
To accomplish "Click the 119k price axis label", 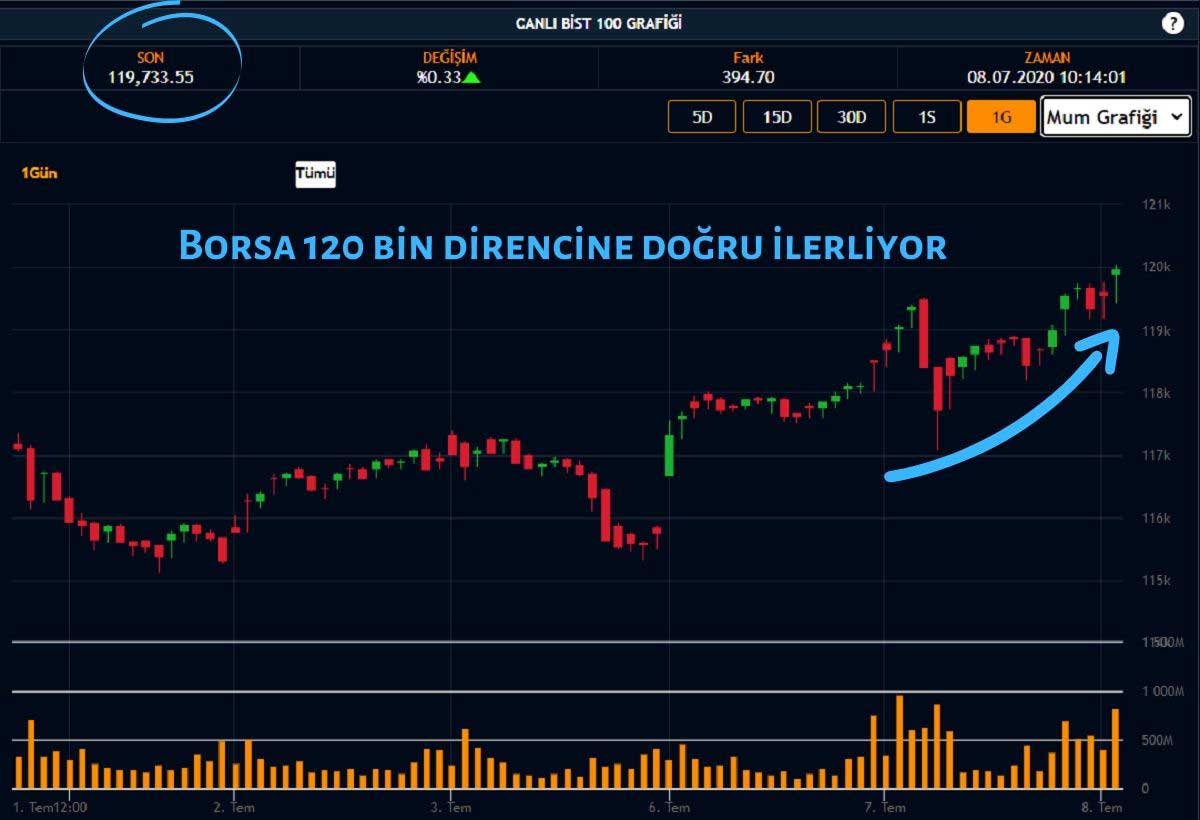I will tap(1156, 331).
